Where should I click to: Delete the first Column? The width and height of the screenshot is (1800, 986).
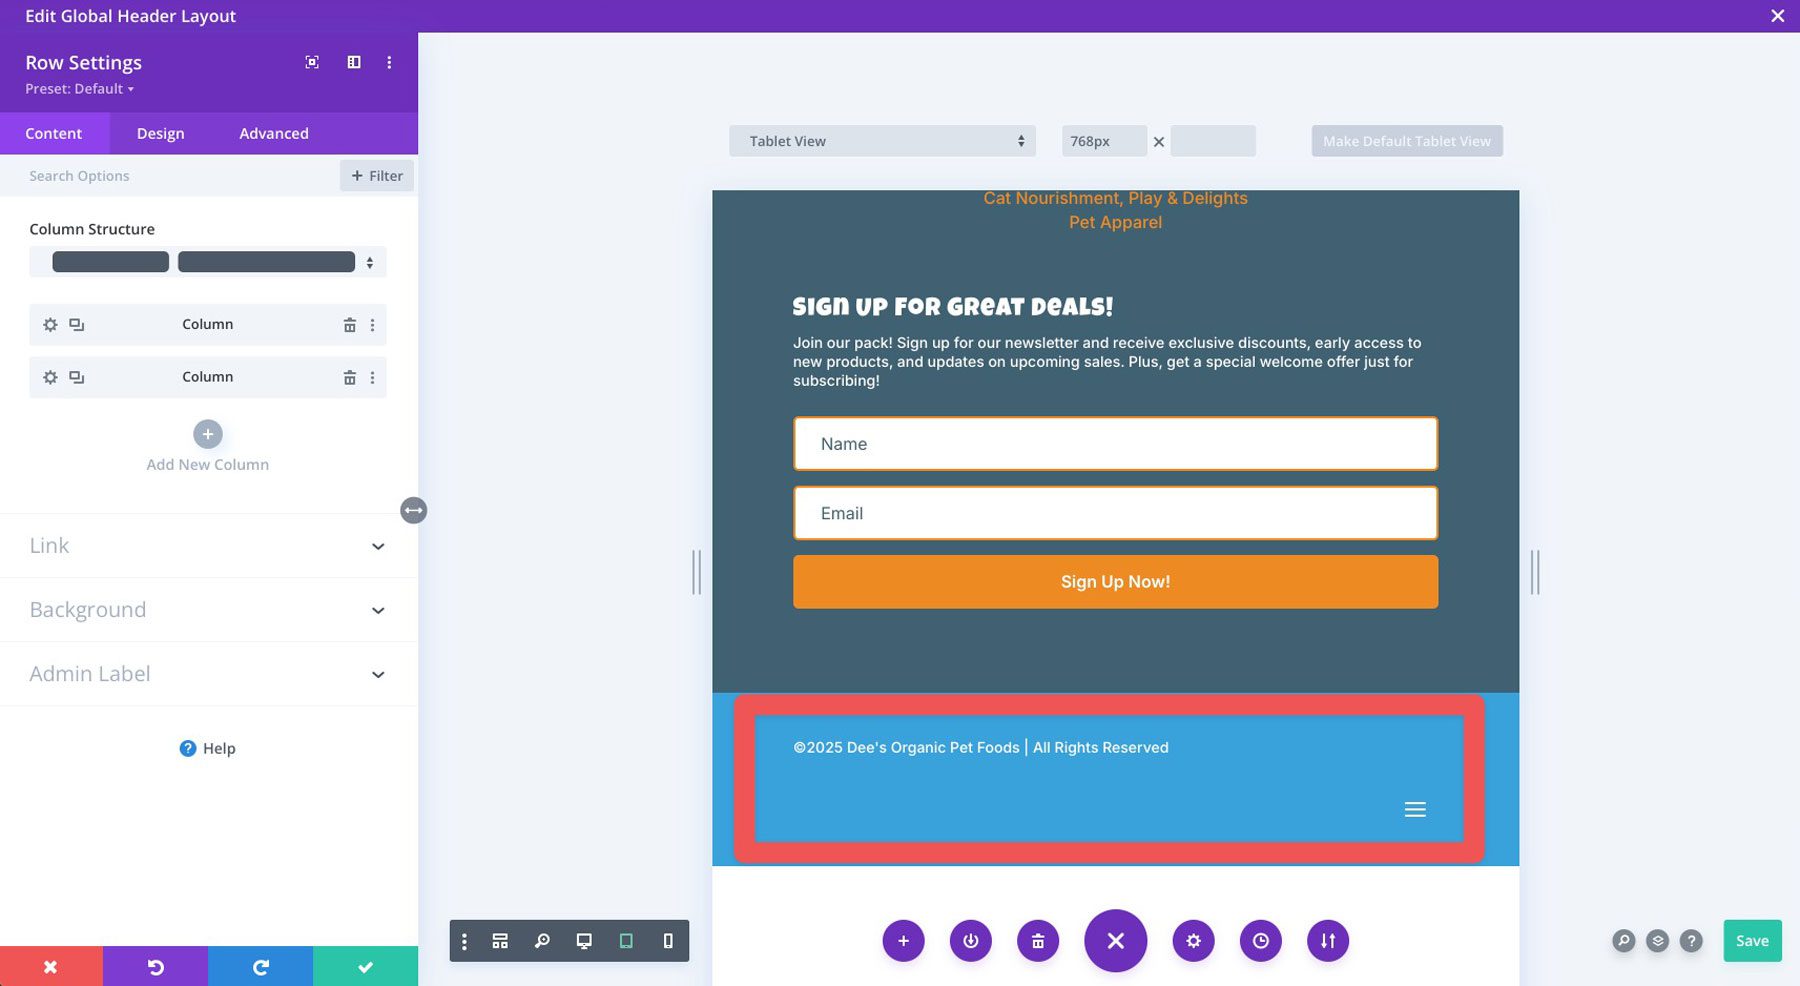coord(349,324)
